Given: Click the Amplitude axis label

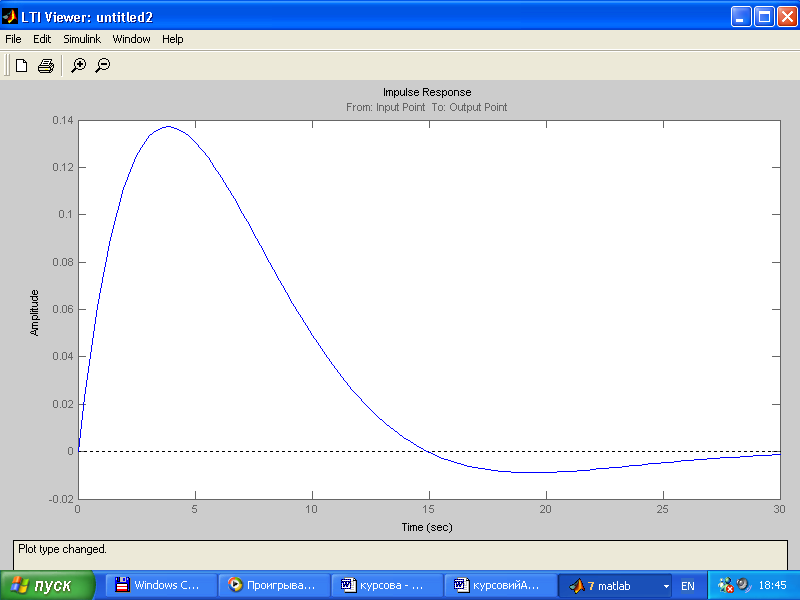Looking at the screenshot, I should (x=34, y=313).
